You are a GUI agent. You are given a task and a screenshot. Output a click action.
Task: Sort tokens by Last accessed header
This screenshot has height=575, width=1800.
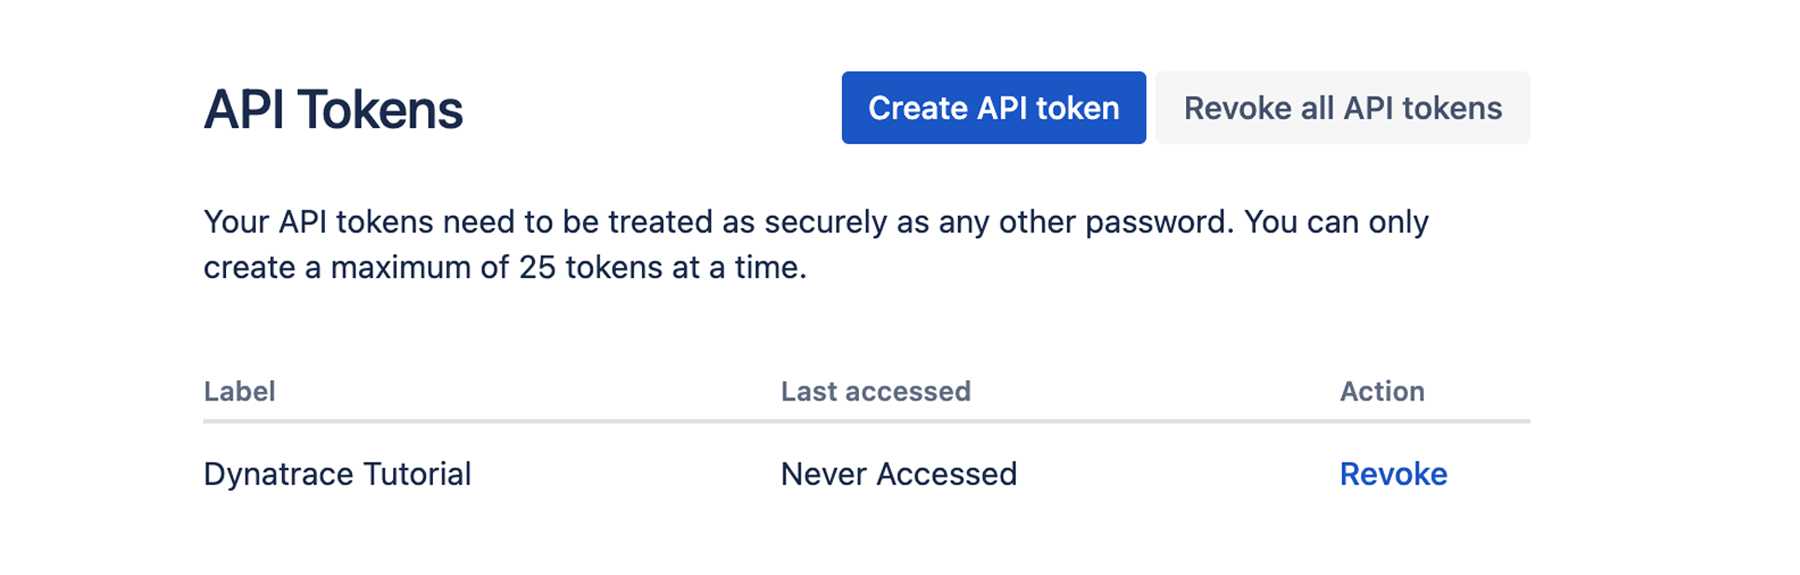(875, 391)
